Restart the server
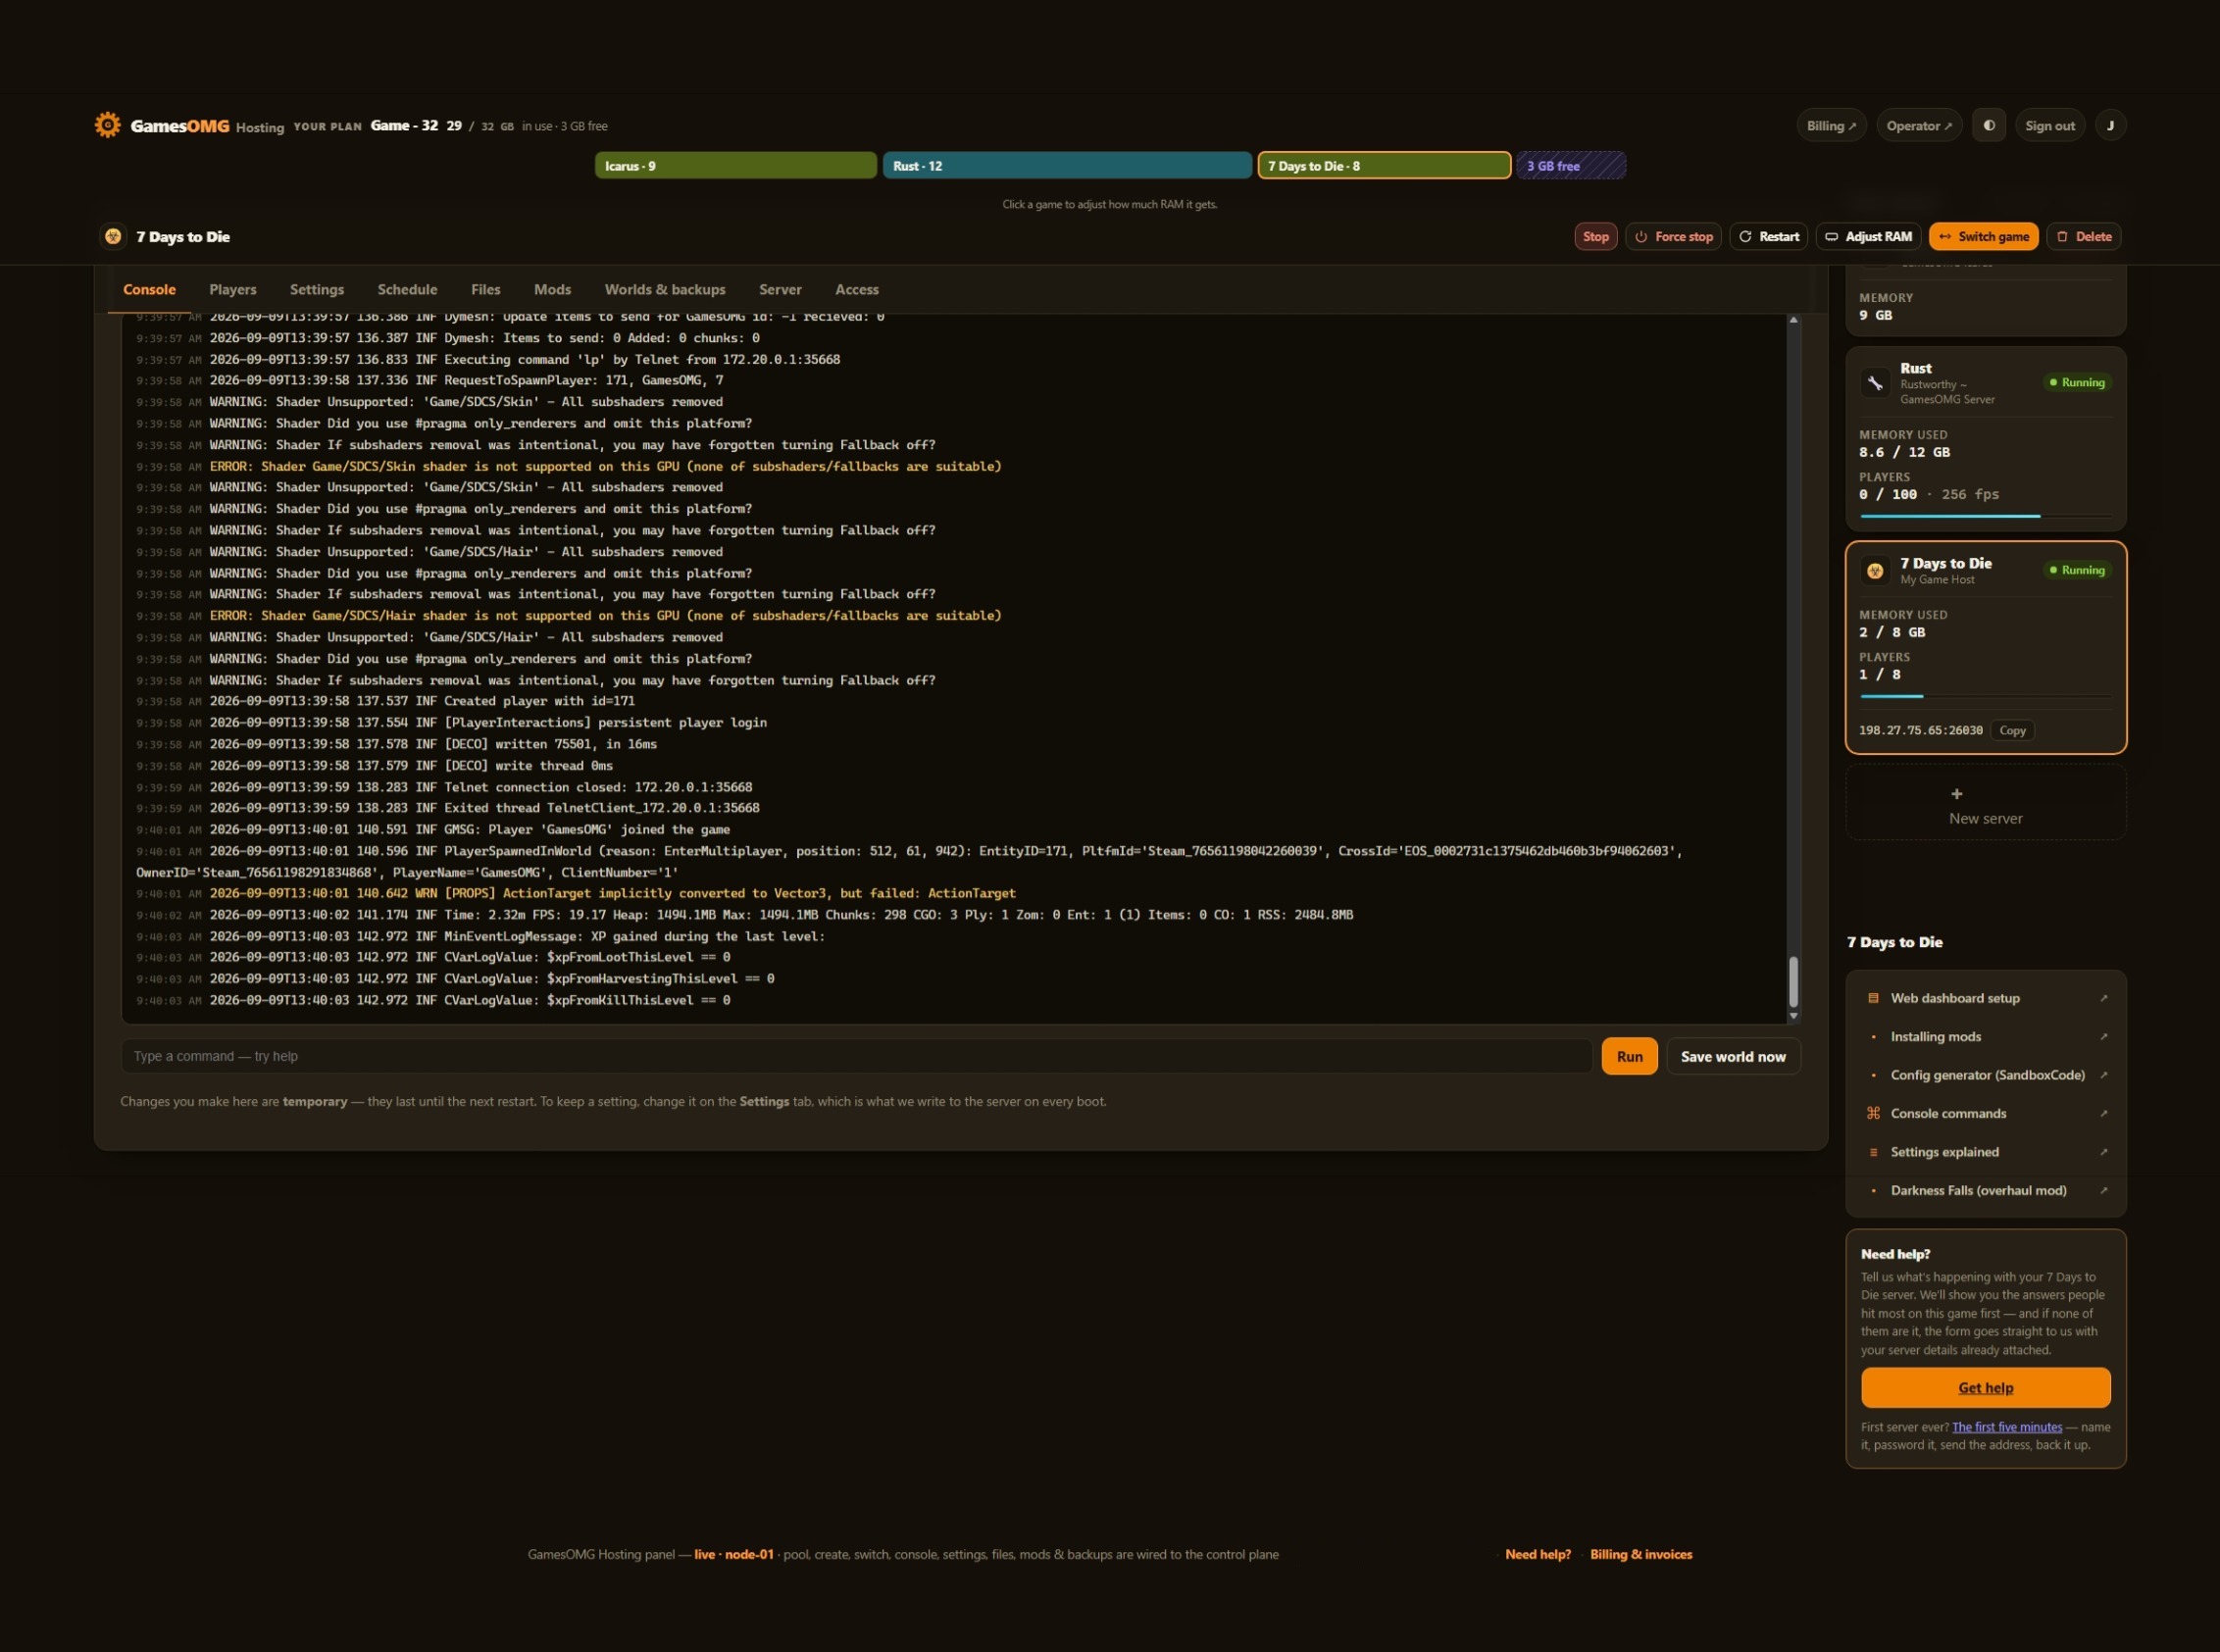 [x=1768, y=236]
